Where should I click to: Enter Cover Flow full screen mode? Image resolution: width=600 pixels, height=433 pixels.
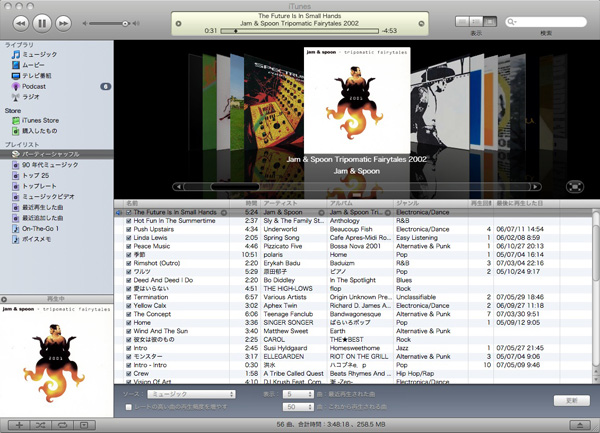click(x=575, y=186)
